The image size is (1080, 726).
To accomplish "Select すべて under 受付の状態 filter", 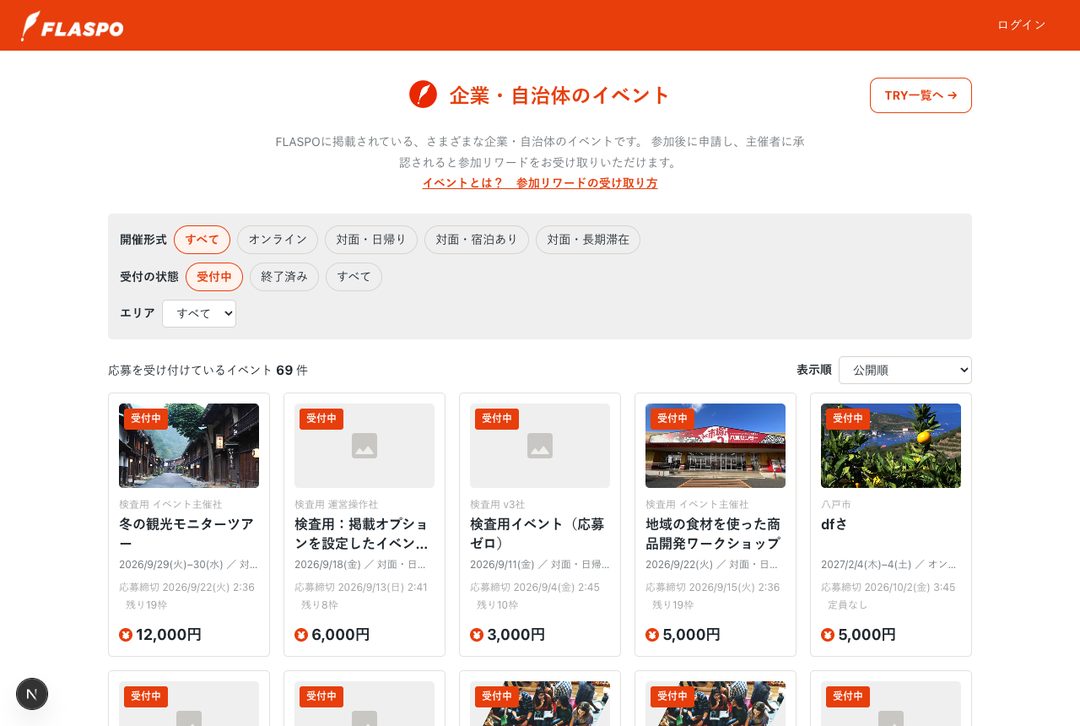I will pos(354,277).
